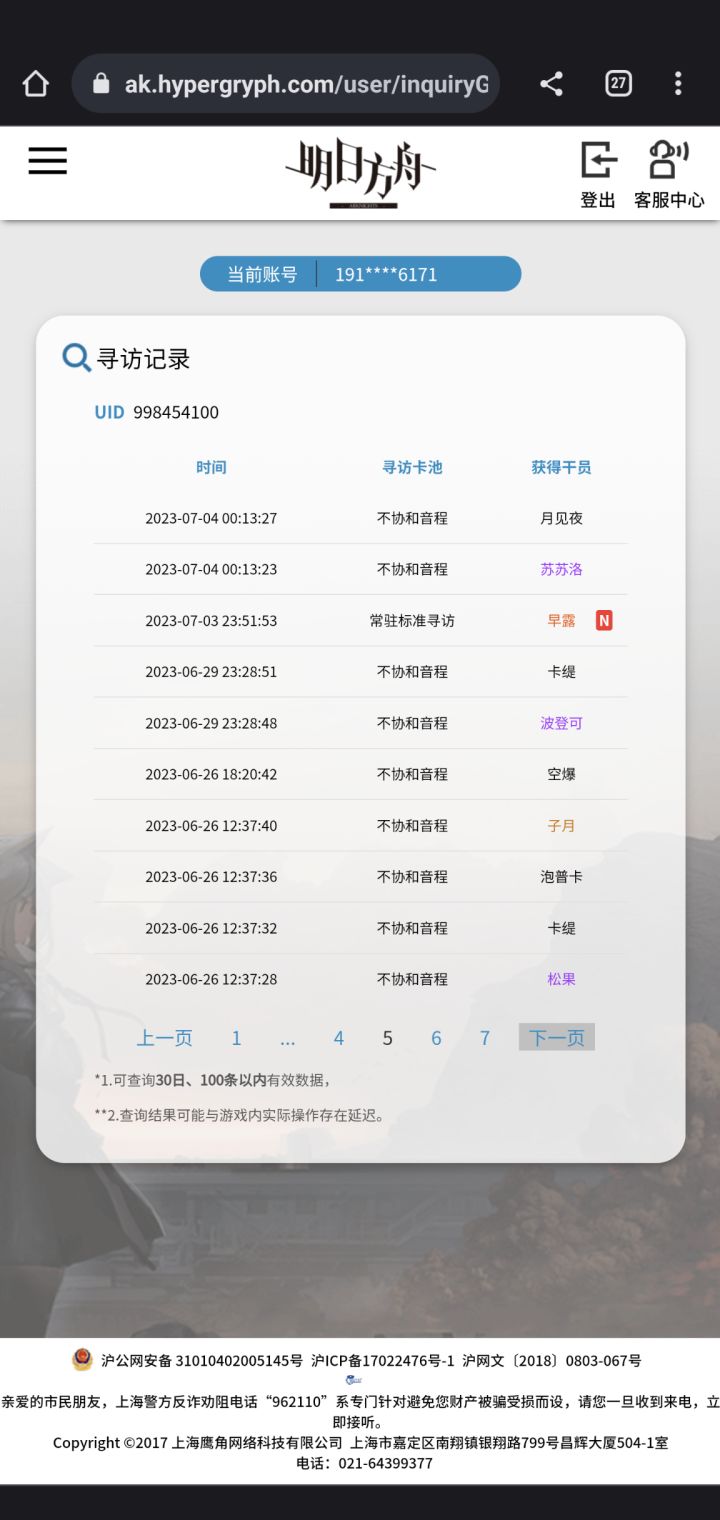Tap 不协和音程 in the 松果 row
The height and width of the screenshot is (1520, 720).
[412, 979]
